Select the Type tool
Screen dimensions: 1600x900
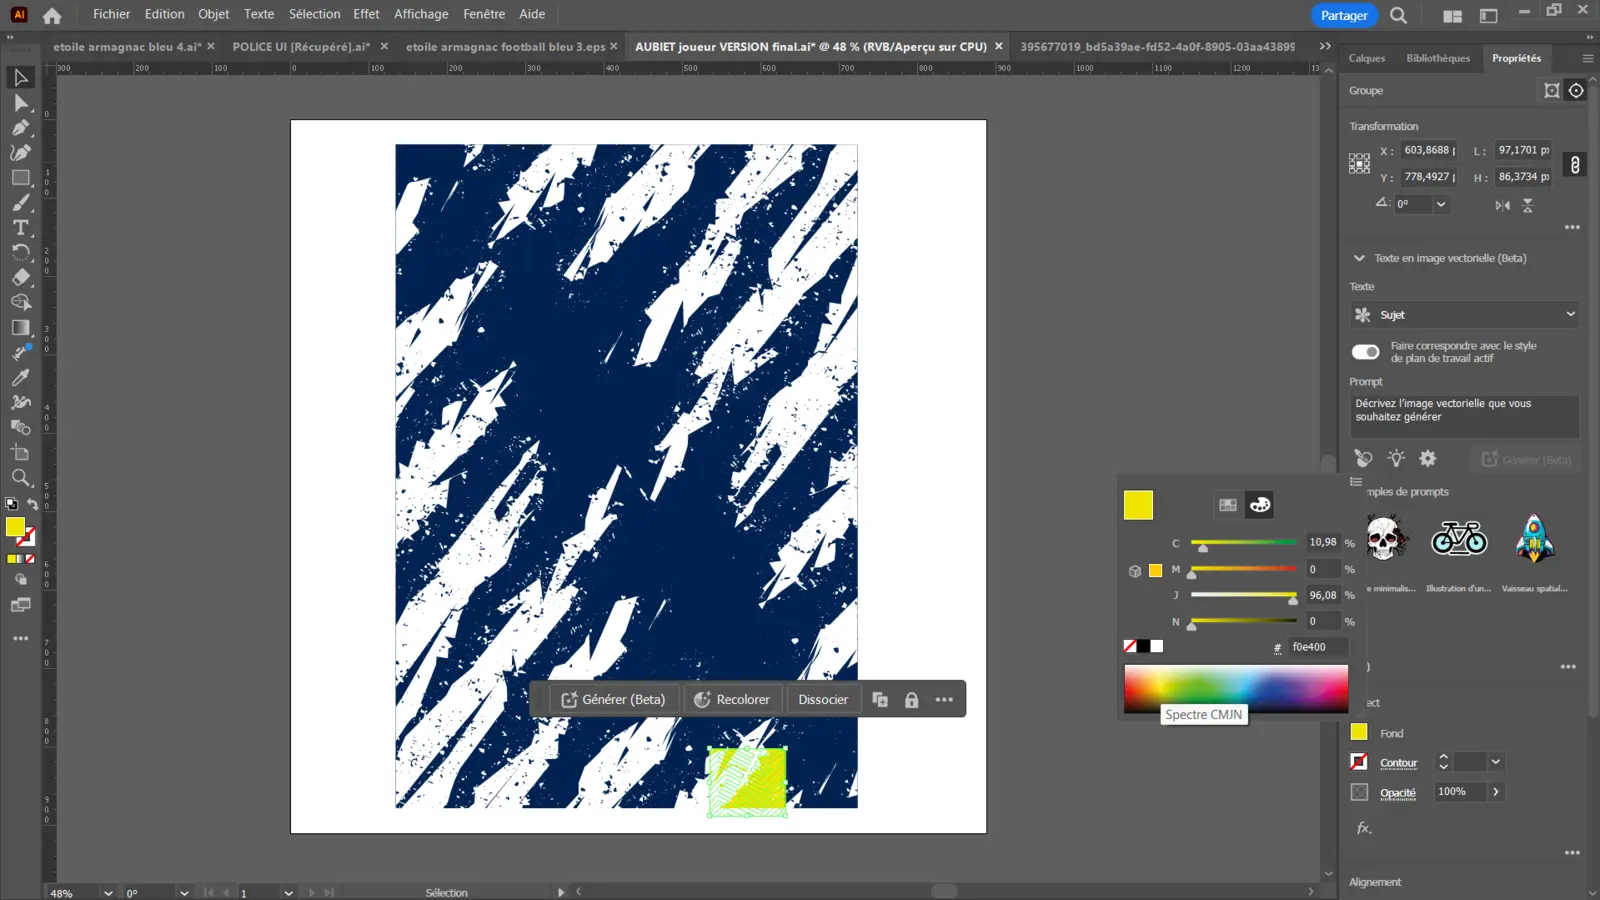click(x=21, y=228)
